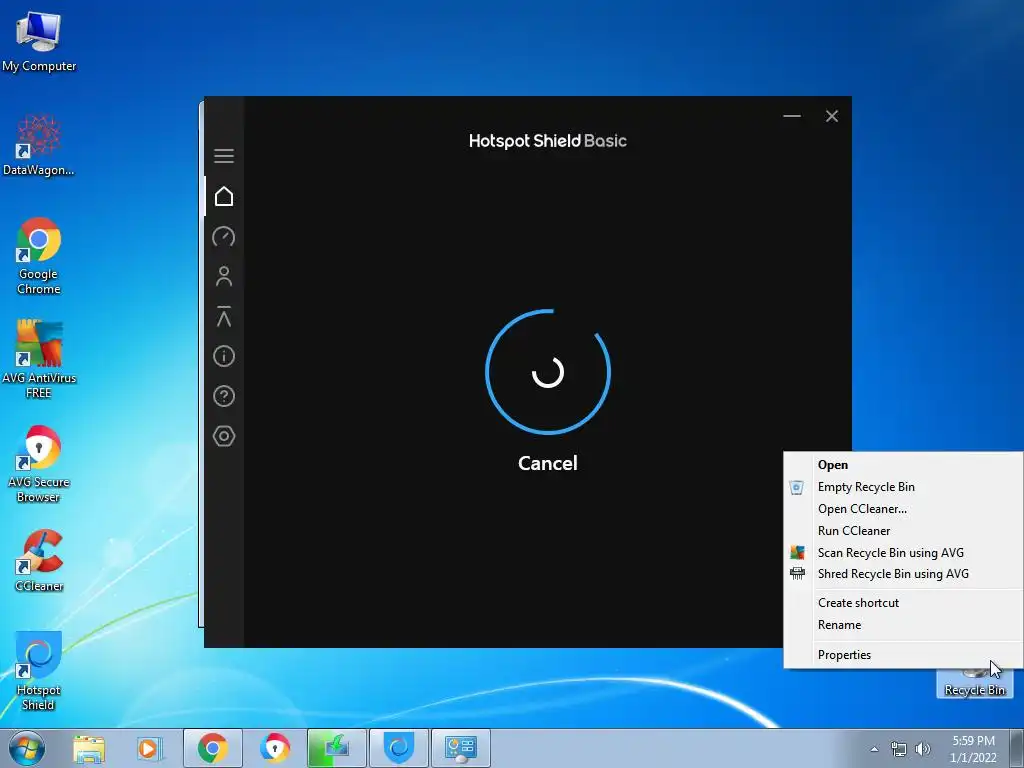Select CCleaner desktop shortcut
Image resolution: width=1024 pixels, height=768 pixels.
coord(39,560)
